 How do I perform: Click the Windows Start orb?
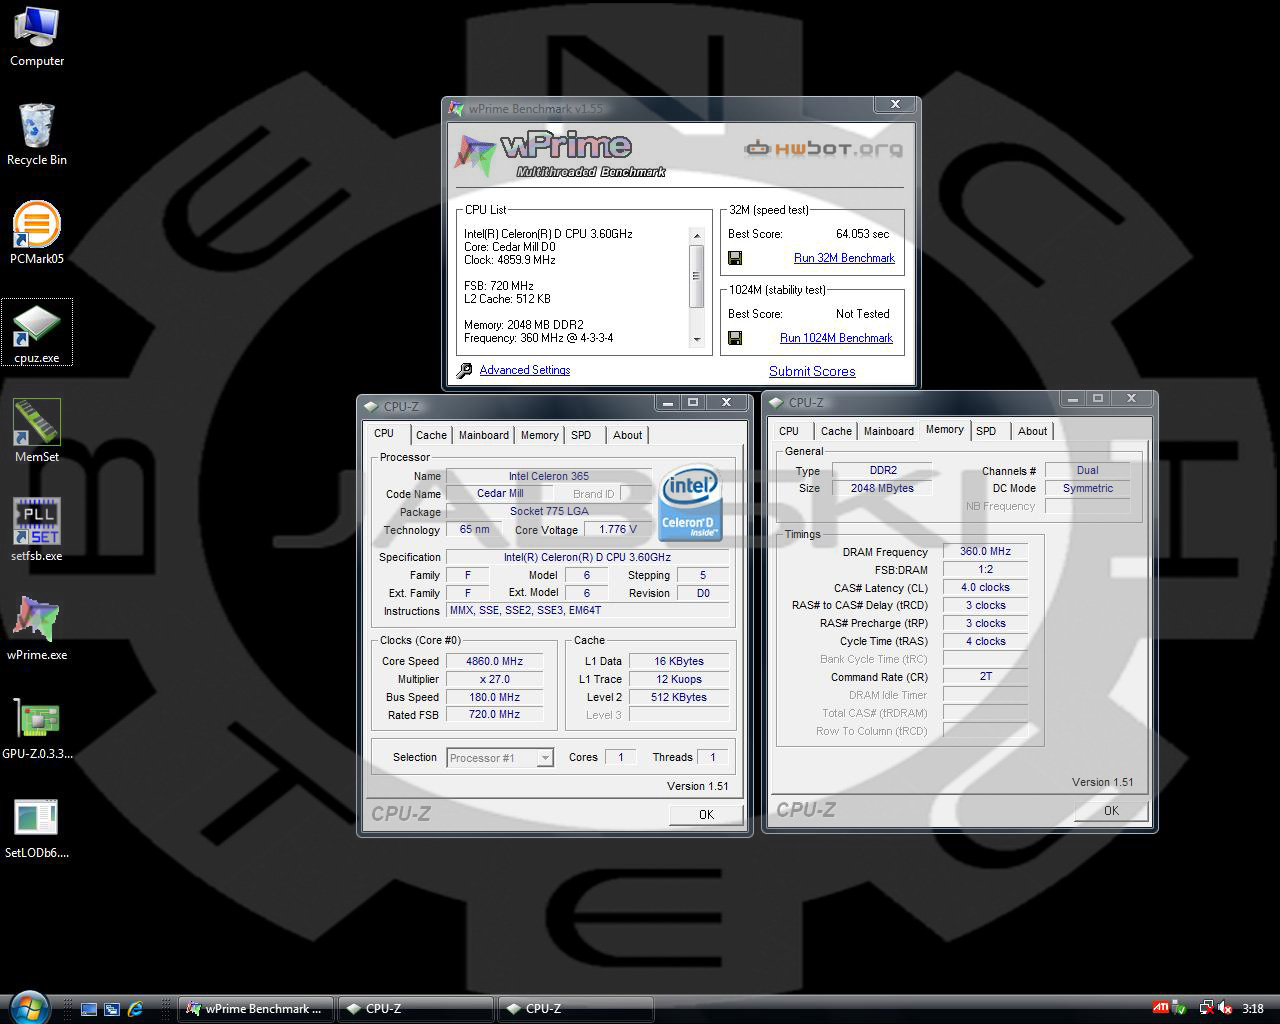point(27,1007)
